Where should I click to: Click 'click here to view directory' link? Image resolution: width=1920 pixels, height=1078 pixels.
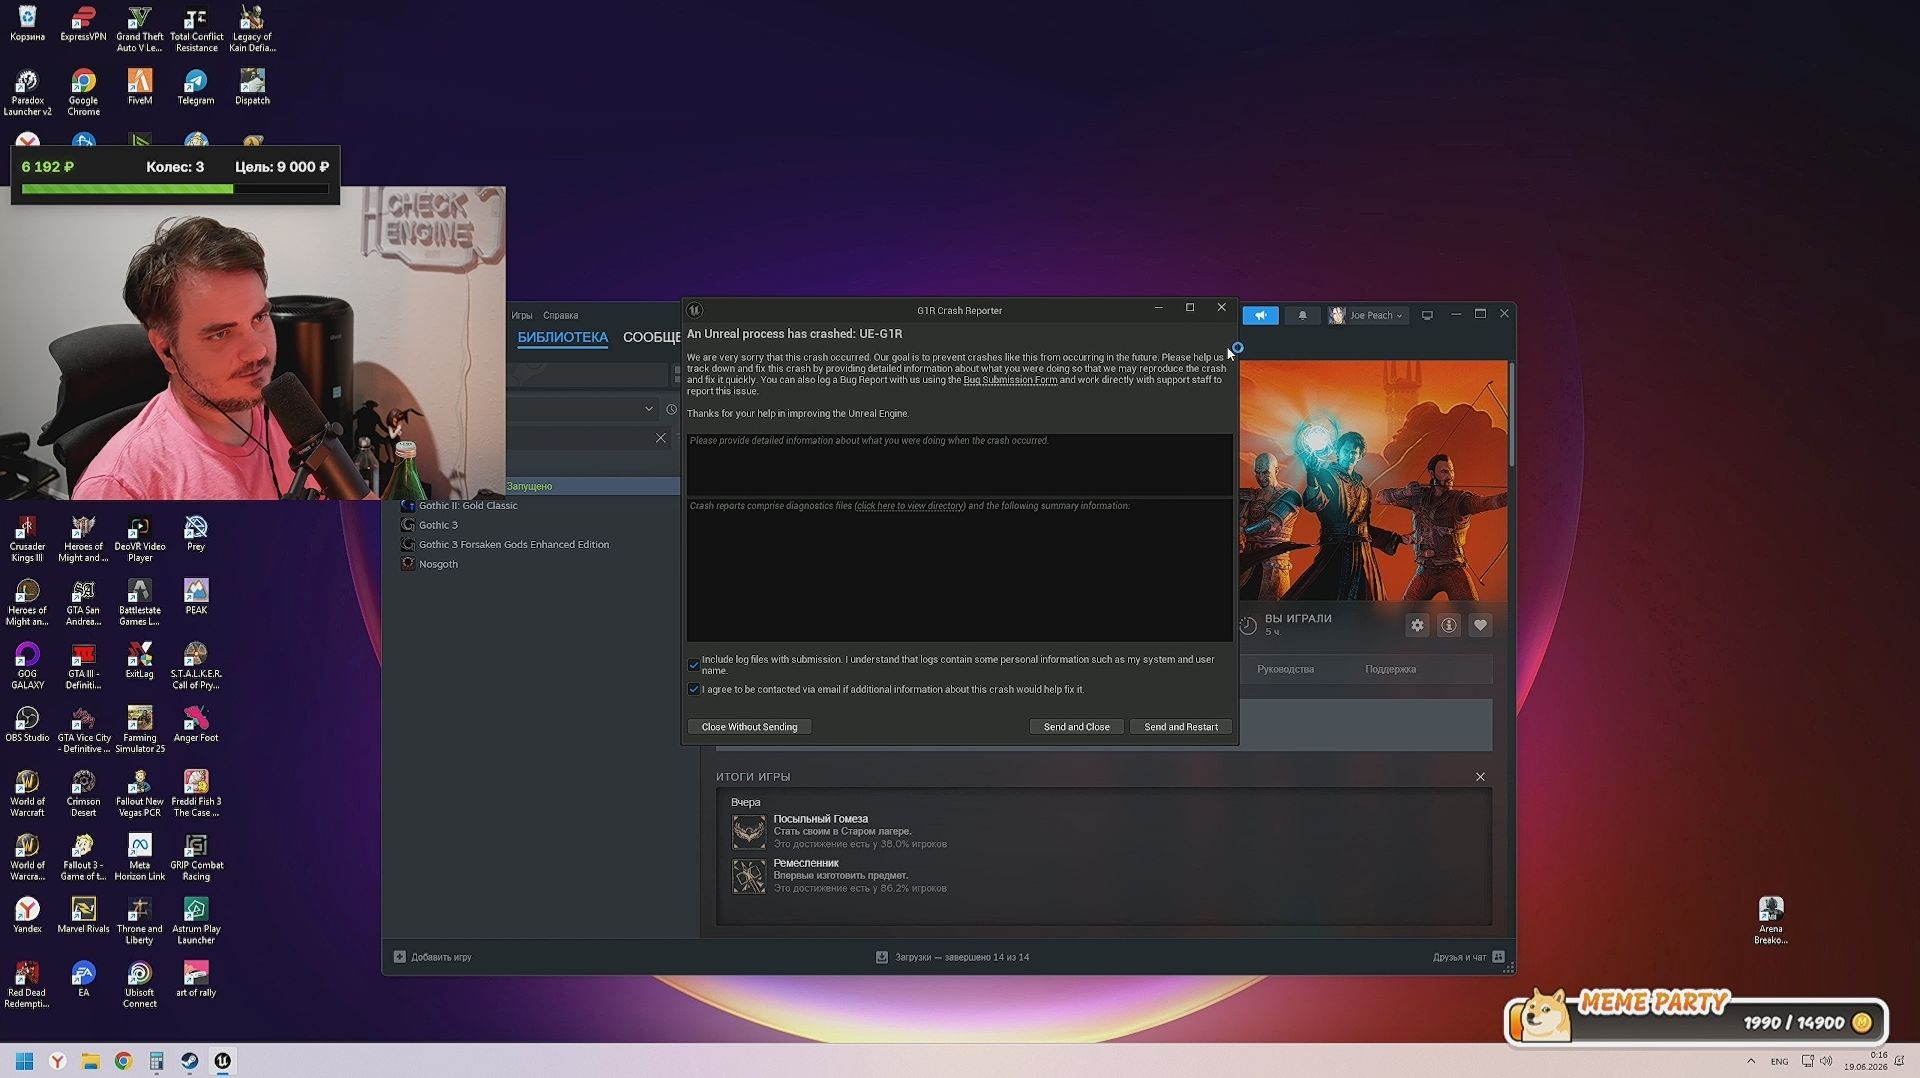(910, 506)
